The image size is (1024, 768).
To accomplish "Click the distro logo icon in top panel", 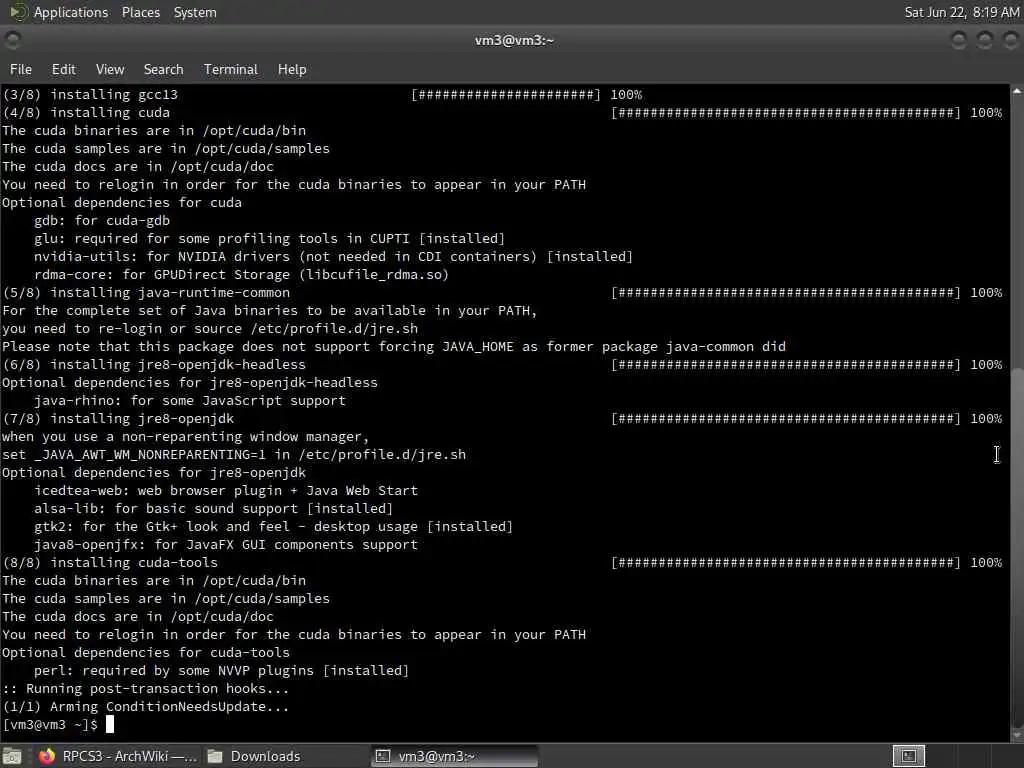I will click(18, 12).
